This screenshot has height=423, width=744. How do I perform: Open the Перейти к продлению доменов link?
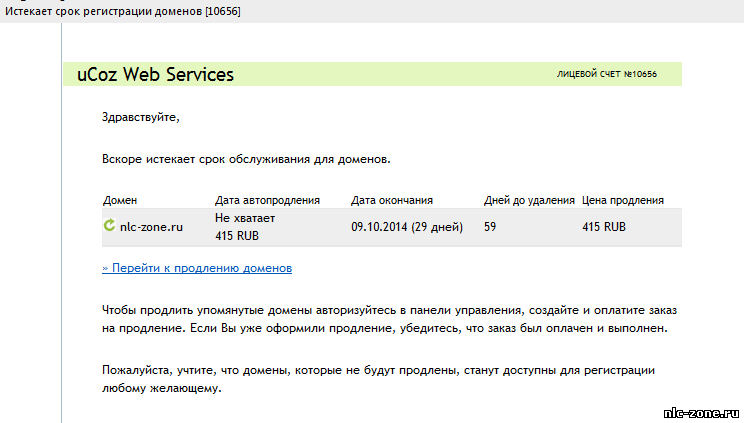197,268
